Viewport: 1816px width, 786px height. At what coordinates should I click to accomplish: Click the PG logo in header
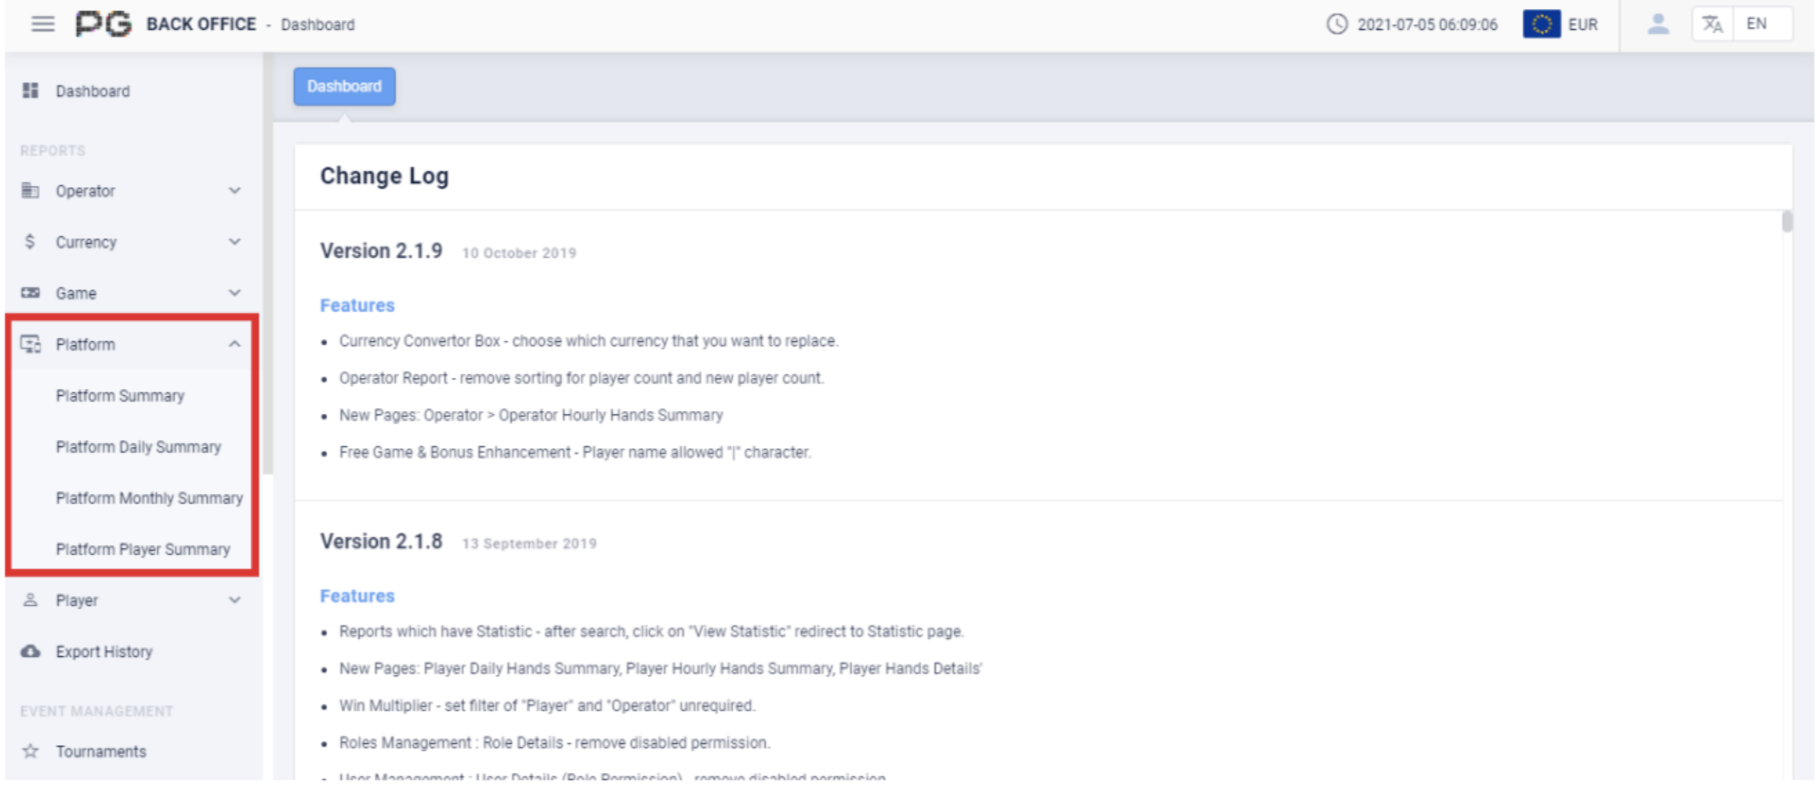click(x=104, y=24)
